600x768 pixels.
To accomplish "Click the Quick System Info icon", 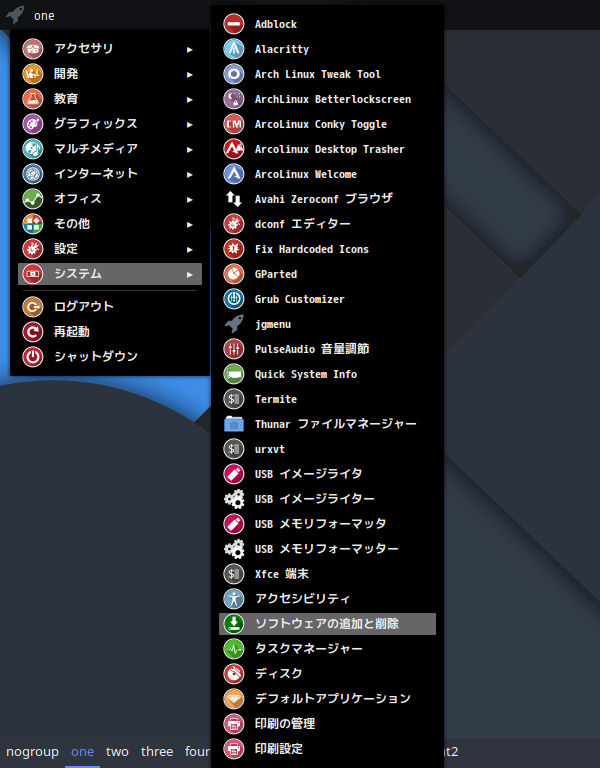I will pos(234,374).
